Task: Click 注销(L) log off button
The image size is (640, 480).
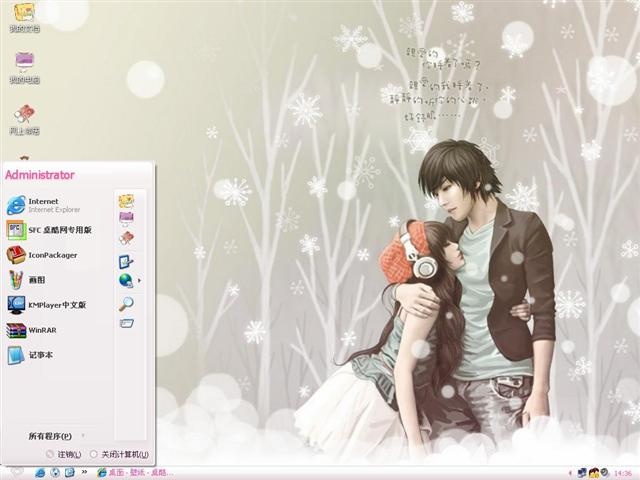Action: click(x=62, y=454)
